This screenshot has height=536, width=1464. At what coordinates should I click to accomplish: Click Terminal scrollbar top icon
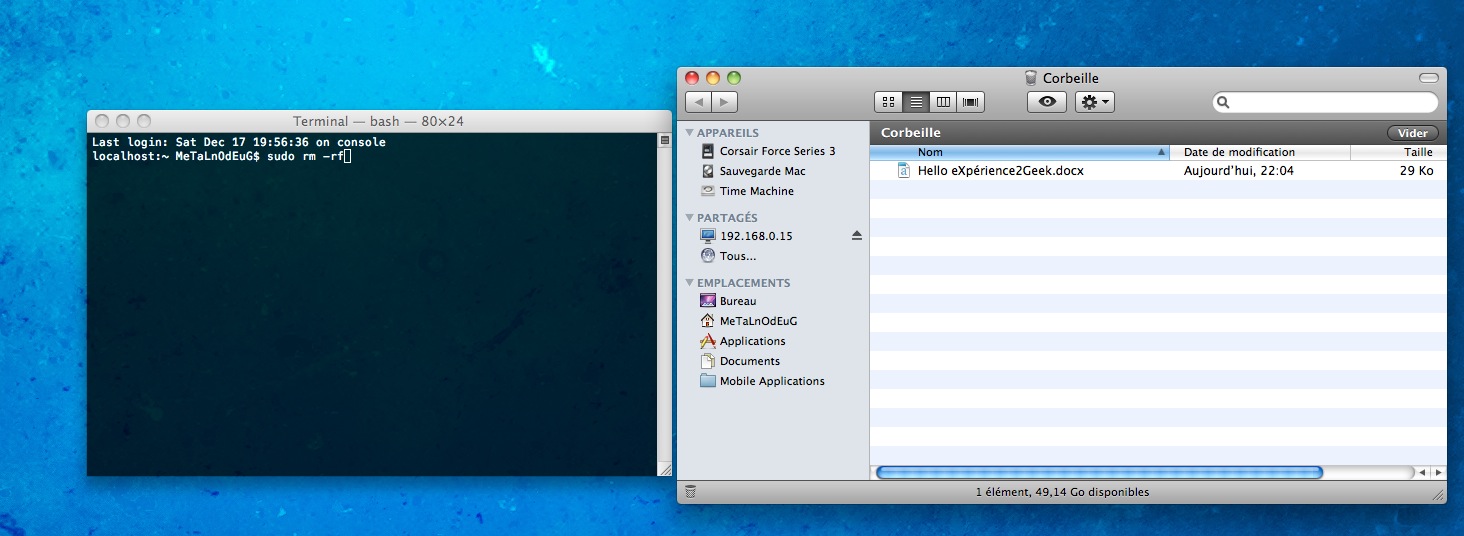665,141
